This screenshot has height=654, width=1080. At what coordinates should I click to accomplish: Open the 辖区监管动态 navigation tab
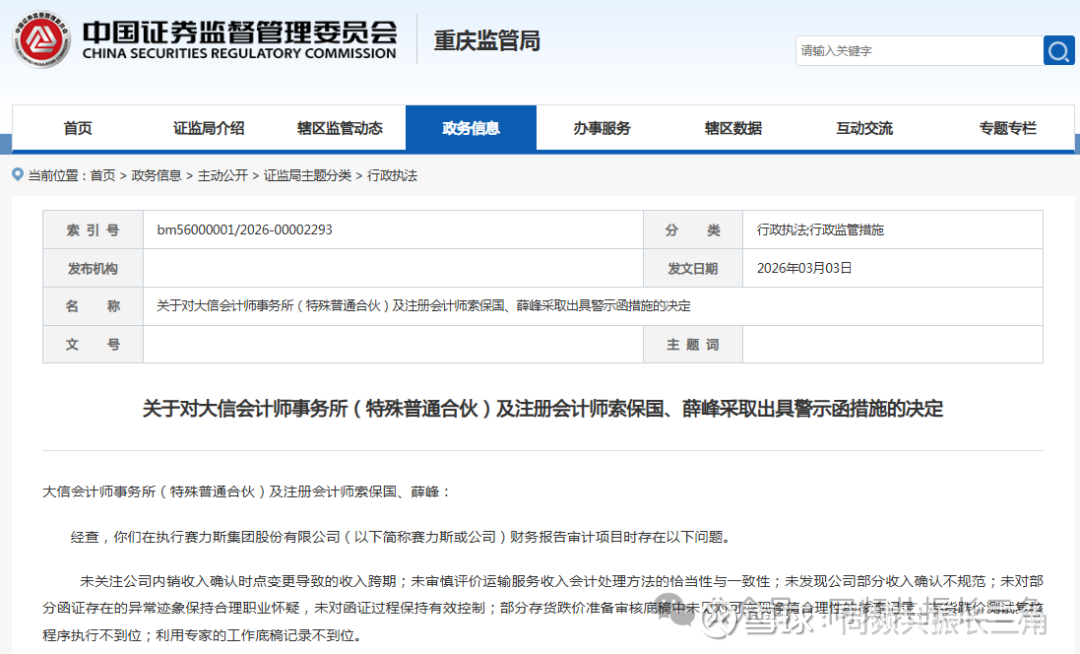[340, 128]
